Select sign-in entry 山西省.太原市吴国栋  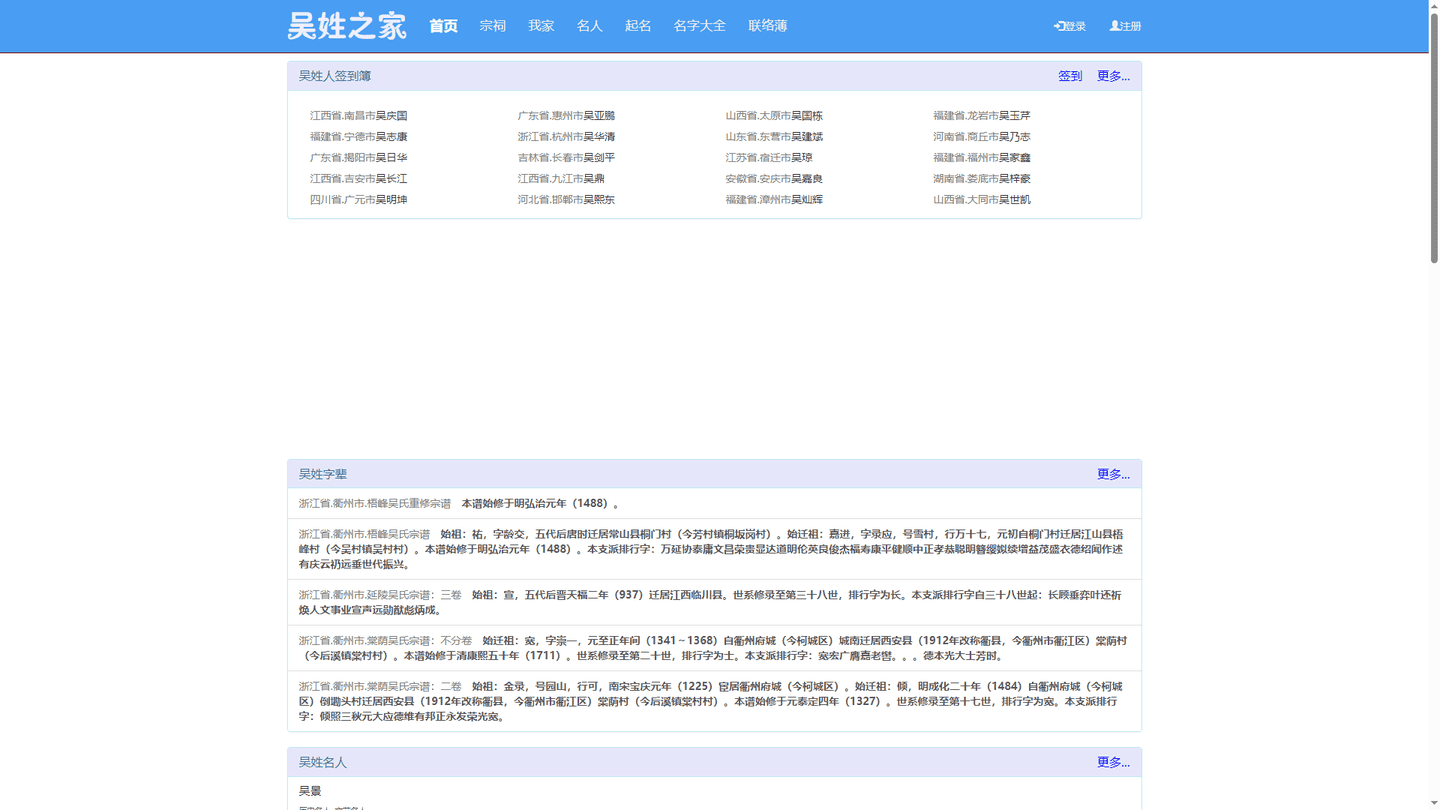(x=774, y=116)
